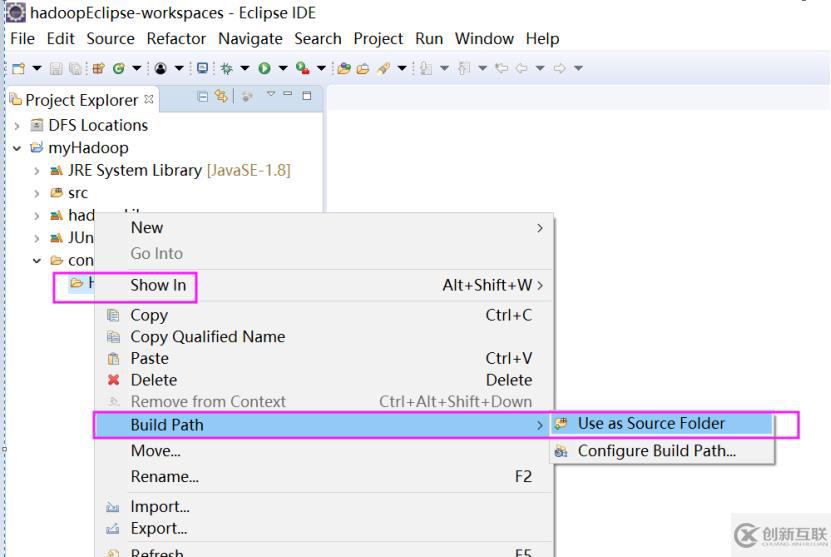Minimize the Project Explorer panel
Viewport: 831px width, 557px height.
tap(288, 93)
